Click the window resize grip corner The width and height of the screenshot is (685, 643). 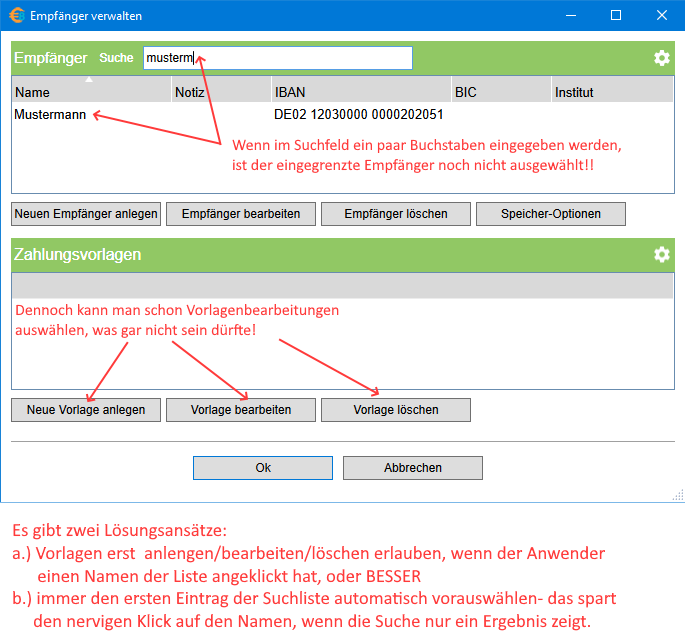(678, 495)
